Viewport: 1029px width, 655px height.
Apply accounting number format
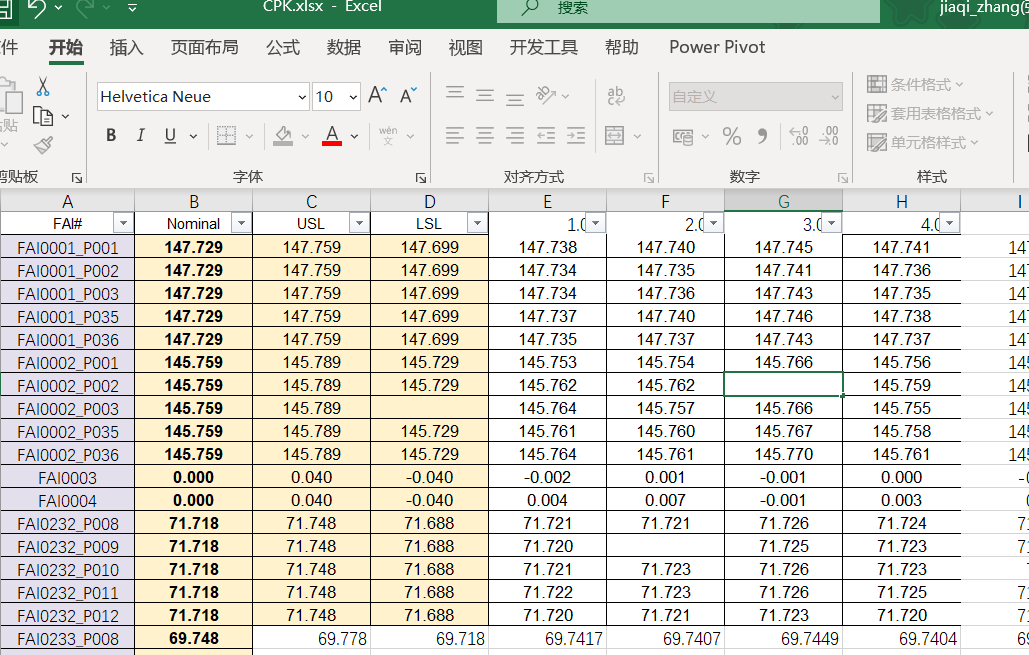[683, 137]
